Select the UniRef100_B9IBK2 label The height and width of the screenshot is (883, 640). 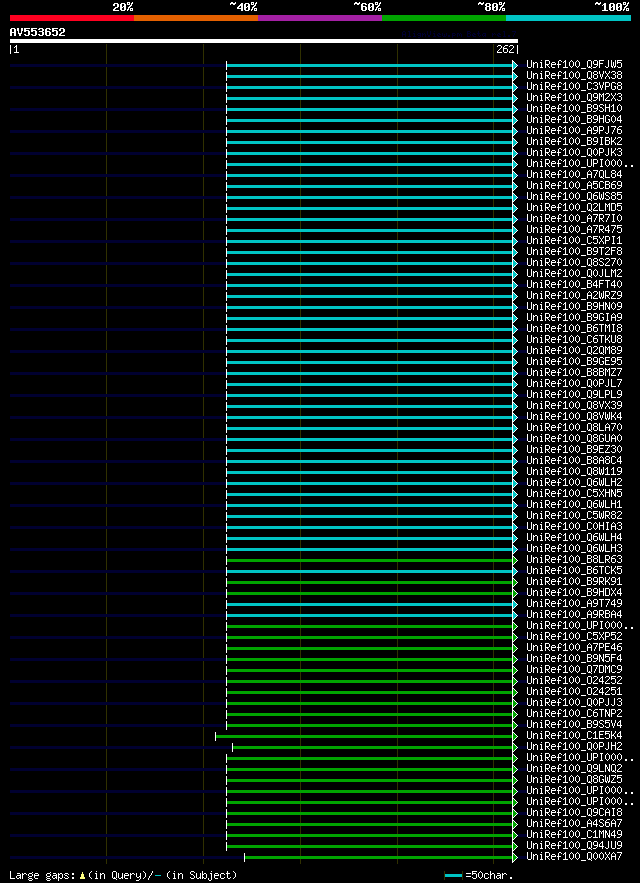pos(574,141)
